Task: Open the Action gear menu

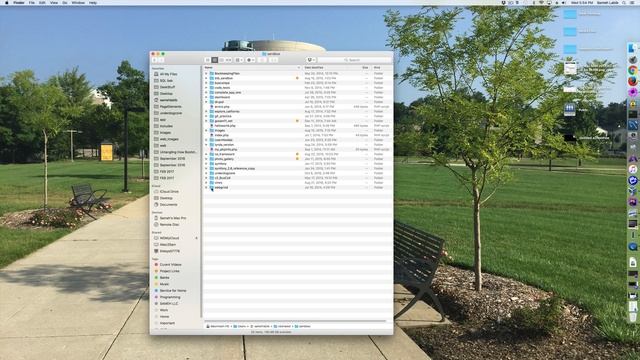Action: pyautogui.click(x=250, y=60)
